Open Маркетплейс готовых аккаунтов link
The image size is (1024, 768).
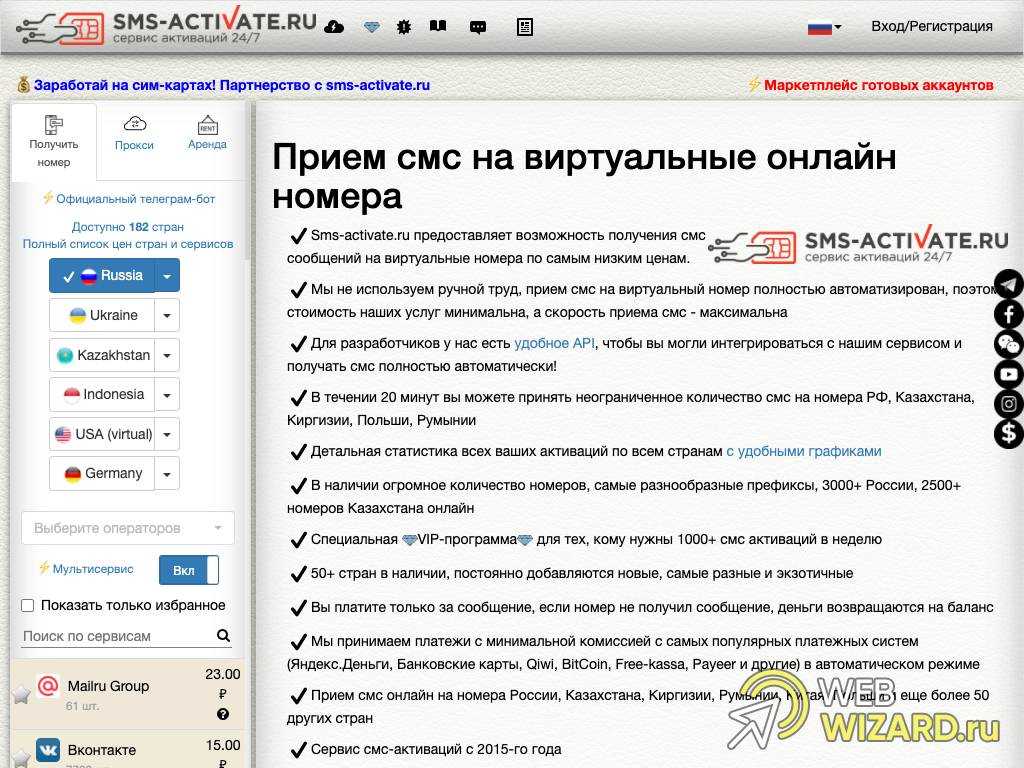878,85
